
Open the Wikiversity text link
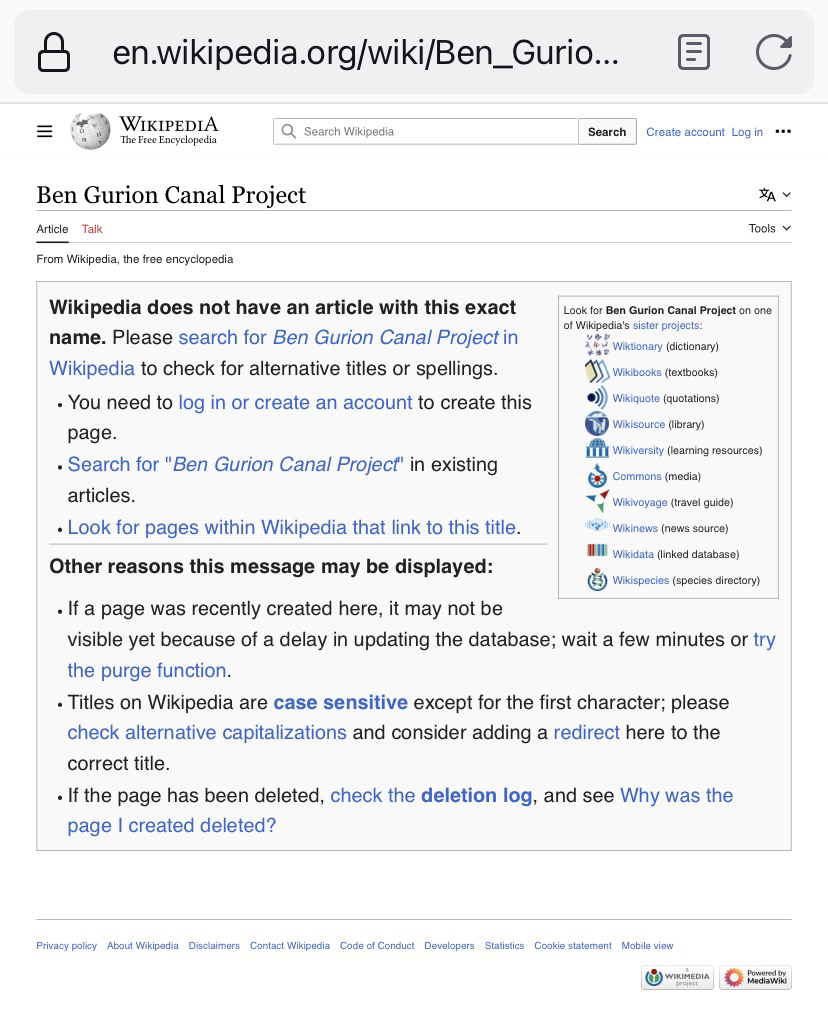638,450
